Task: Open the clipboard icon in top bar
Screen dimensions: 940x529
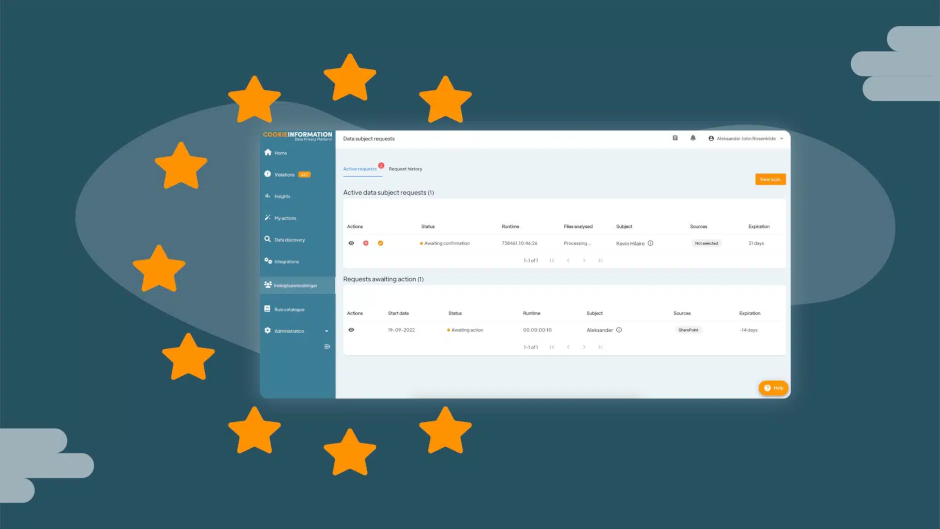Action: pos(675,139)
